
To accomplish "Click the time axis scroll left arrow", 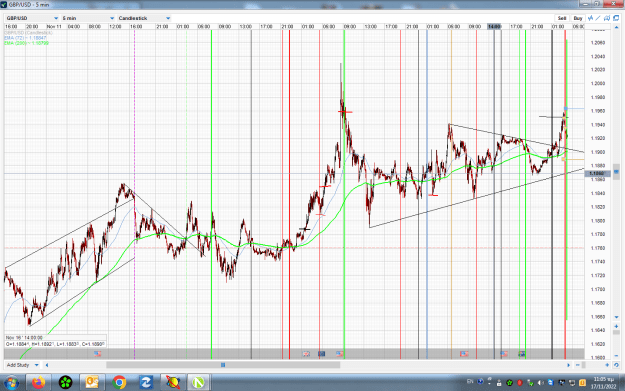I will 47,365.
